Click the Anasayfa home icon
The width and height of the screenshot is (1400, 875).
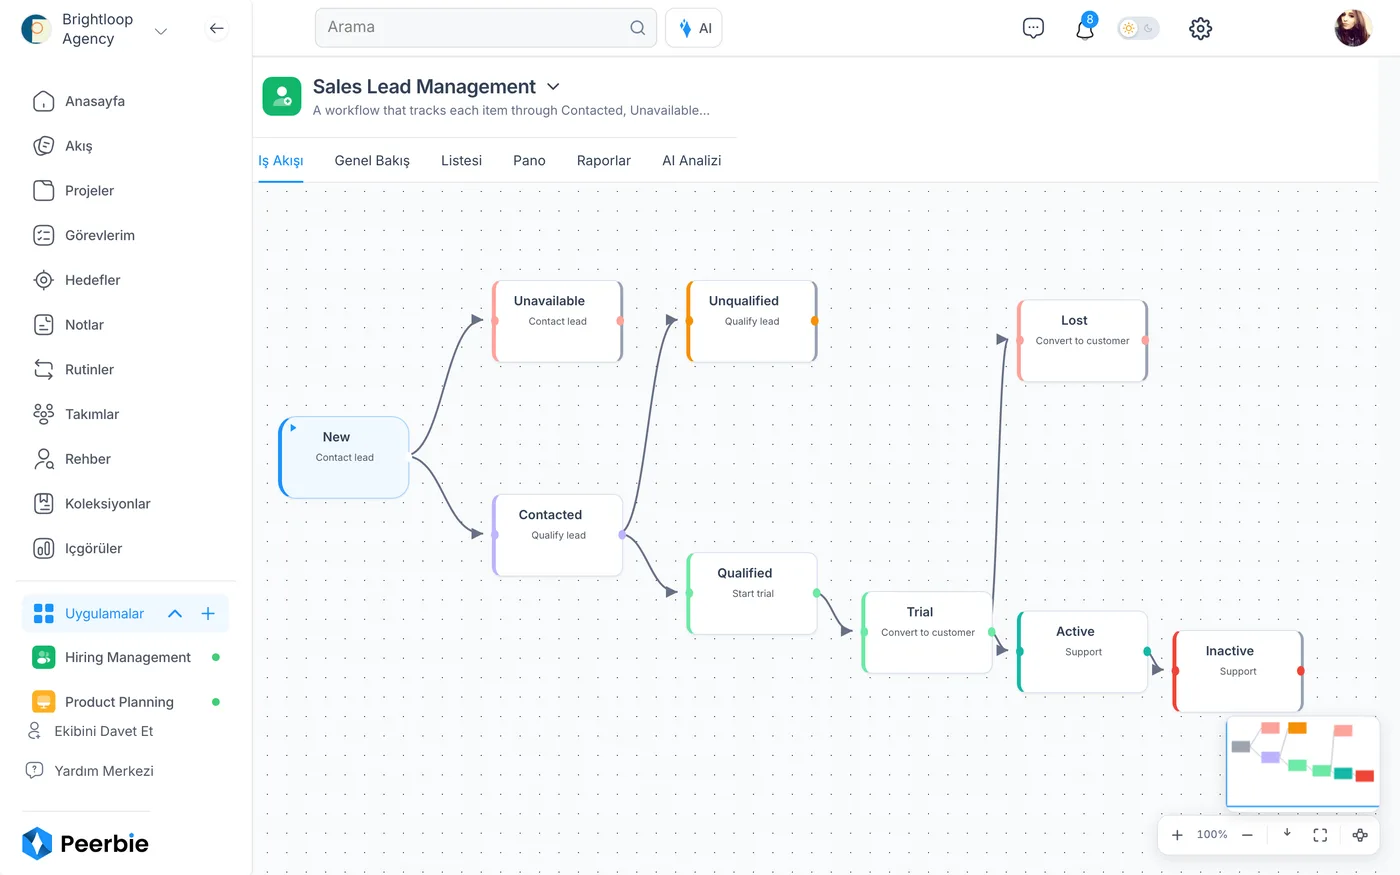[x=43, y=101]
